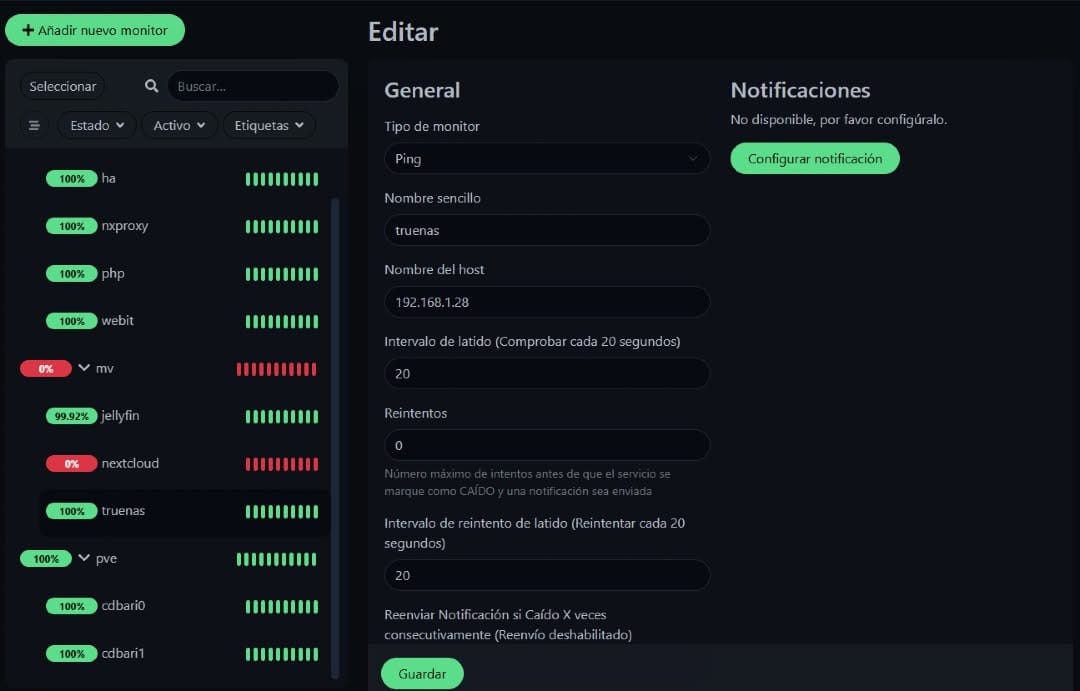This screenshot has height=691, width=1080.
Task: Click the 100% badge beside nxproxy
Action: (72, 226)
